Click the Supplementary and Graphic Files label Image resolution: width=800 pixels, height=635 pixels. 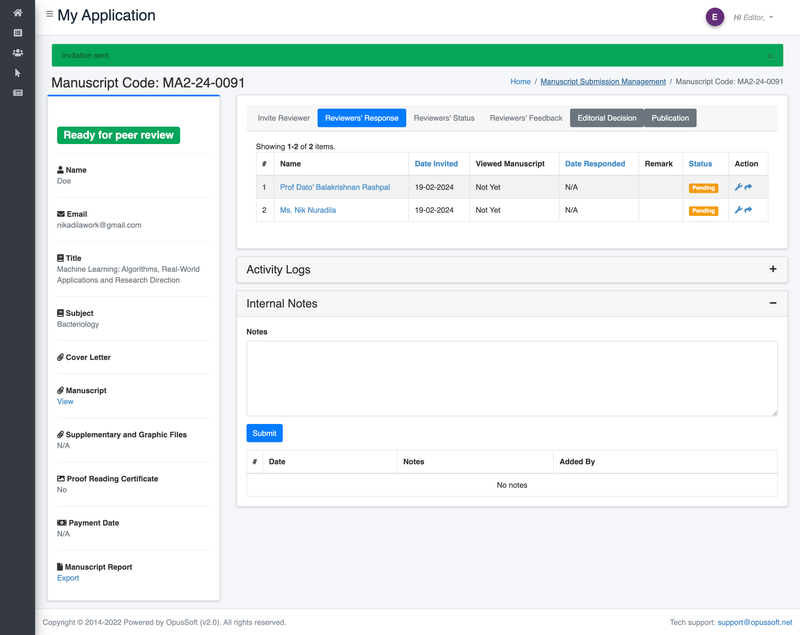[x=126, y=435]
